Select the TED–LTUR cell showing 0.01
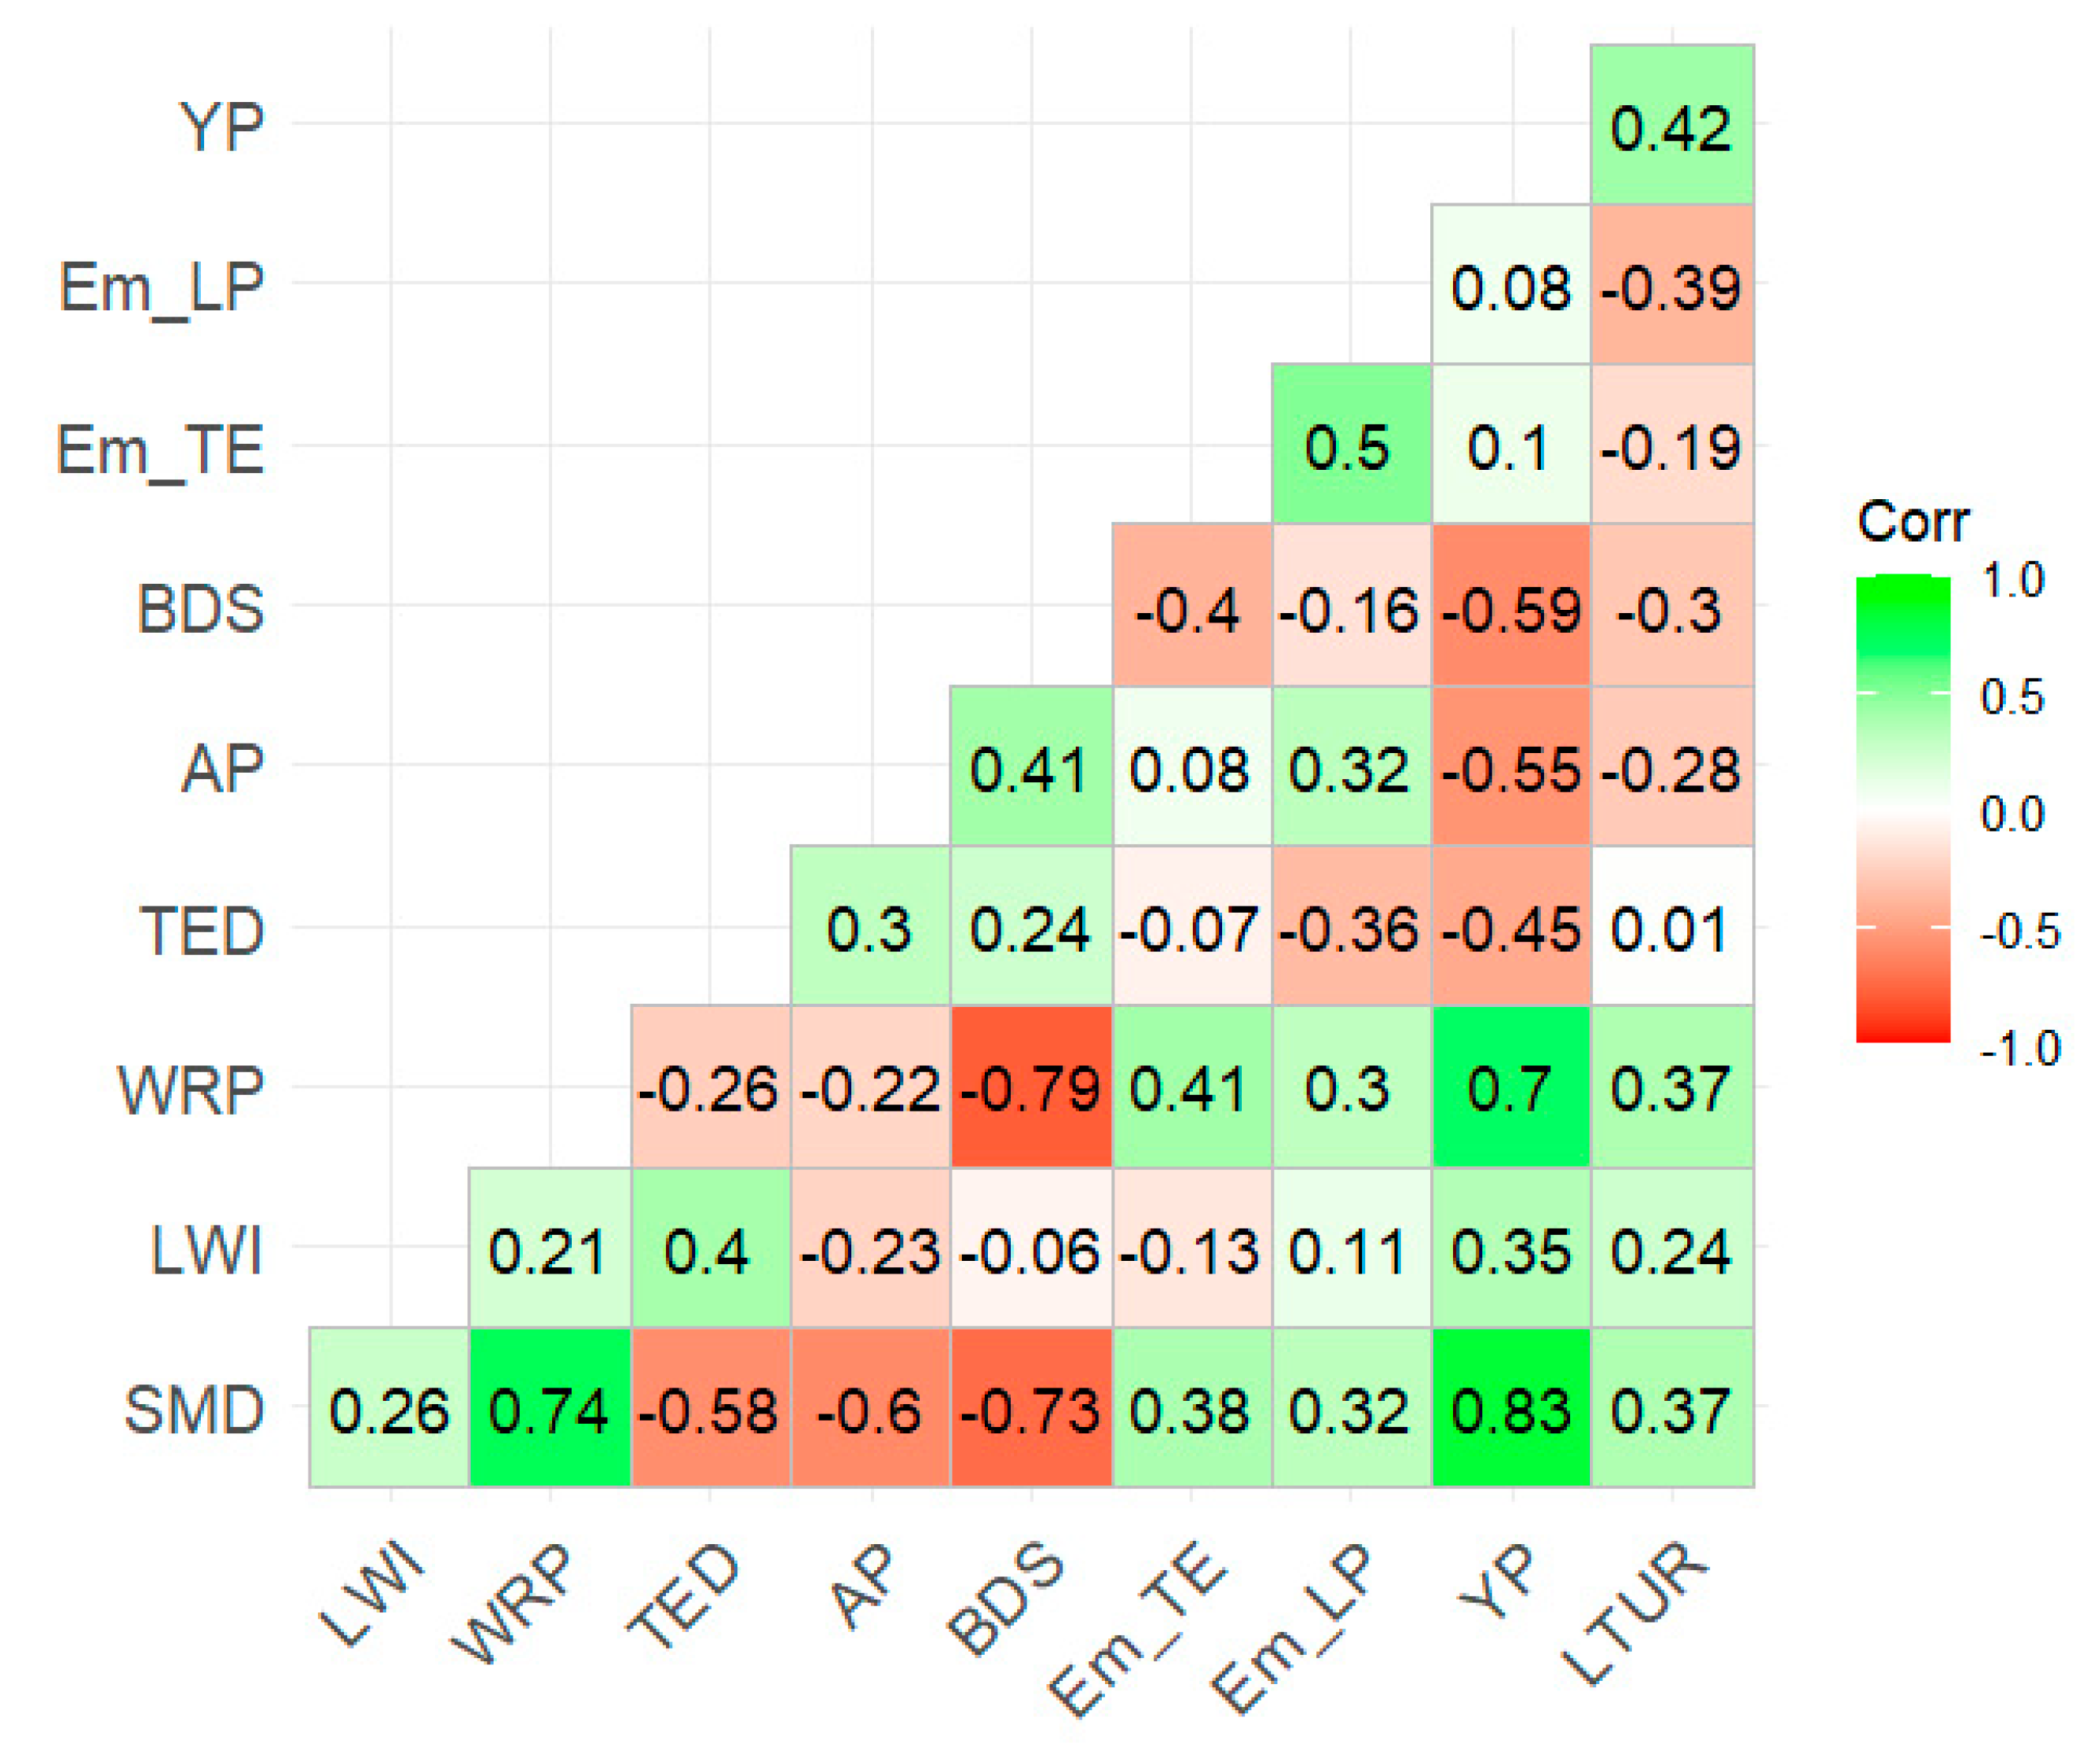The image size is (2089, 1764). [x=1671, y=926]
